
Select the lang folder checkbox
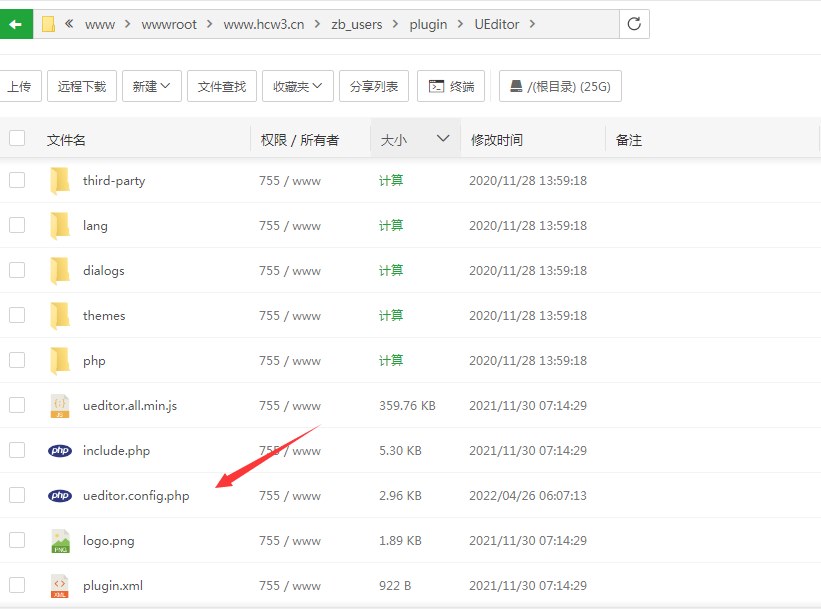(x=17, y=225)
